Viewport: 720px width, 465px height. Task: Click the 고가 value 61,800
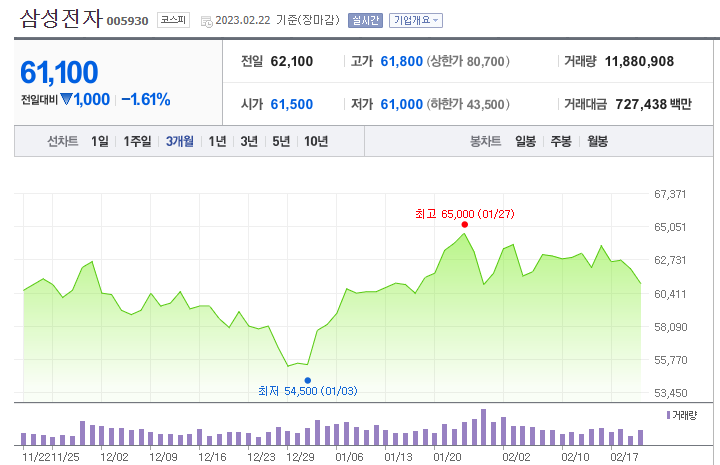coord(401,61)
